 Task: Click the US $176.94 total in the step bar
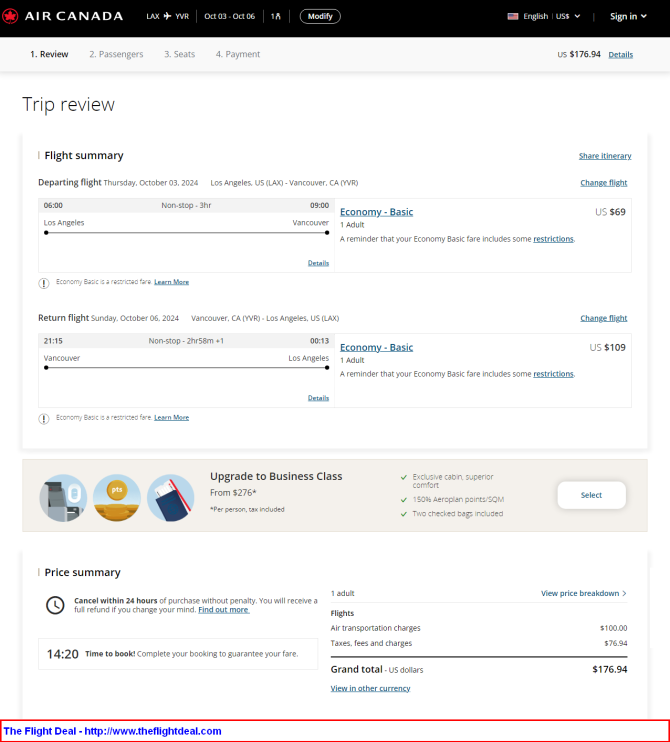tap(579, 54)
